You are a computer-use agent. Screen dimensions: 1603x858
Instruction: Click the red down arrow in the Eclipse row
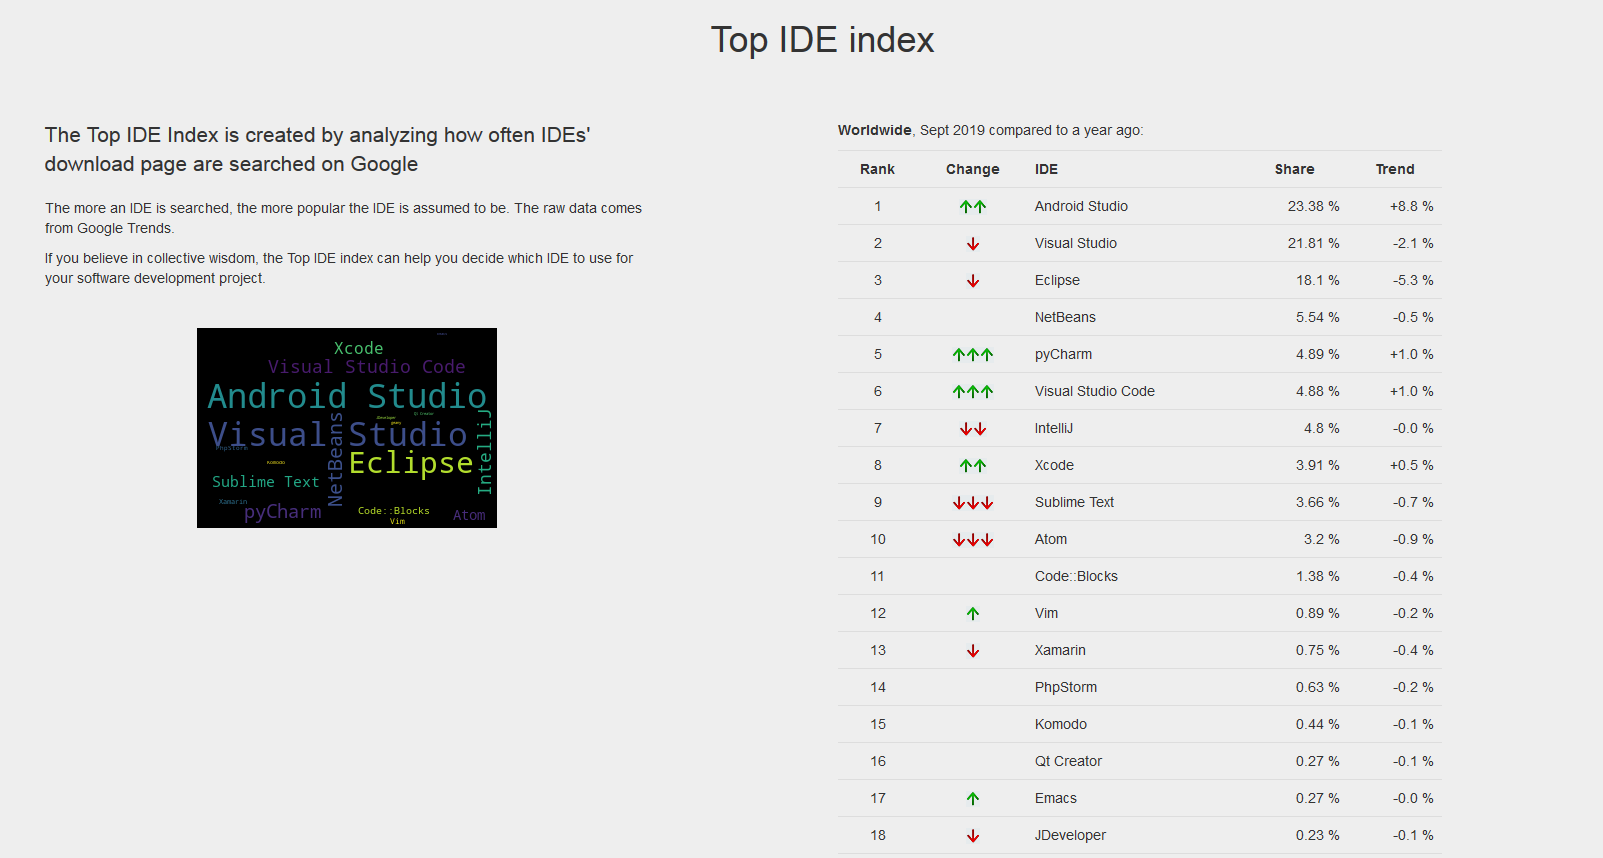tap(973, 281)
